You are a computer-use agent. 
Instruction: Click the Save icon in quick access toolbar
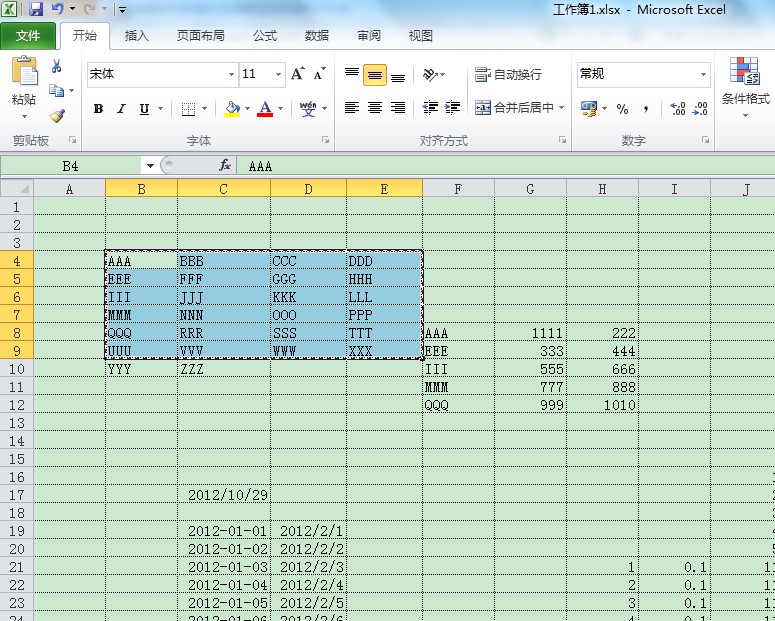36,10
